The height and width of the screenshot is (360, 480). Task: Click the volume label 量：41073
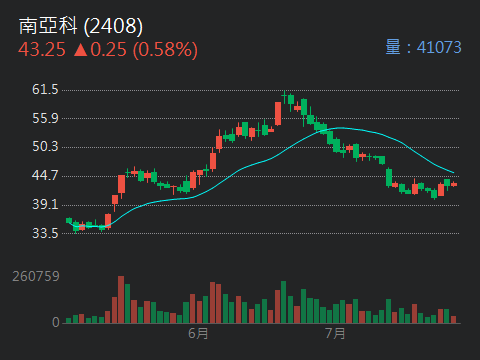pyautogui.click(x=423, y=47)
